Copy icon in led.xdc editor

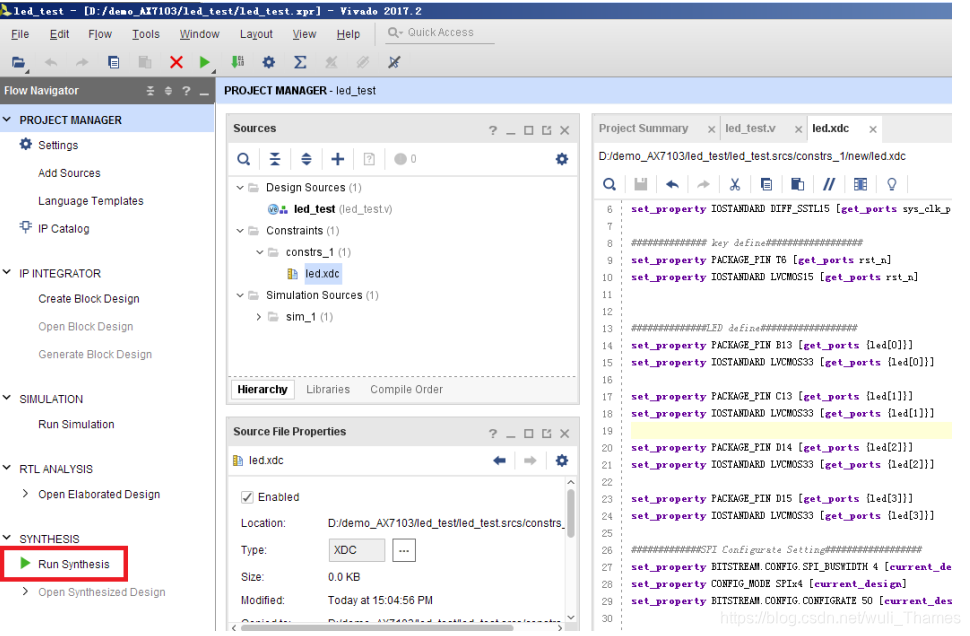[x=766, y=184]
